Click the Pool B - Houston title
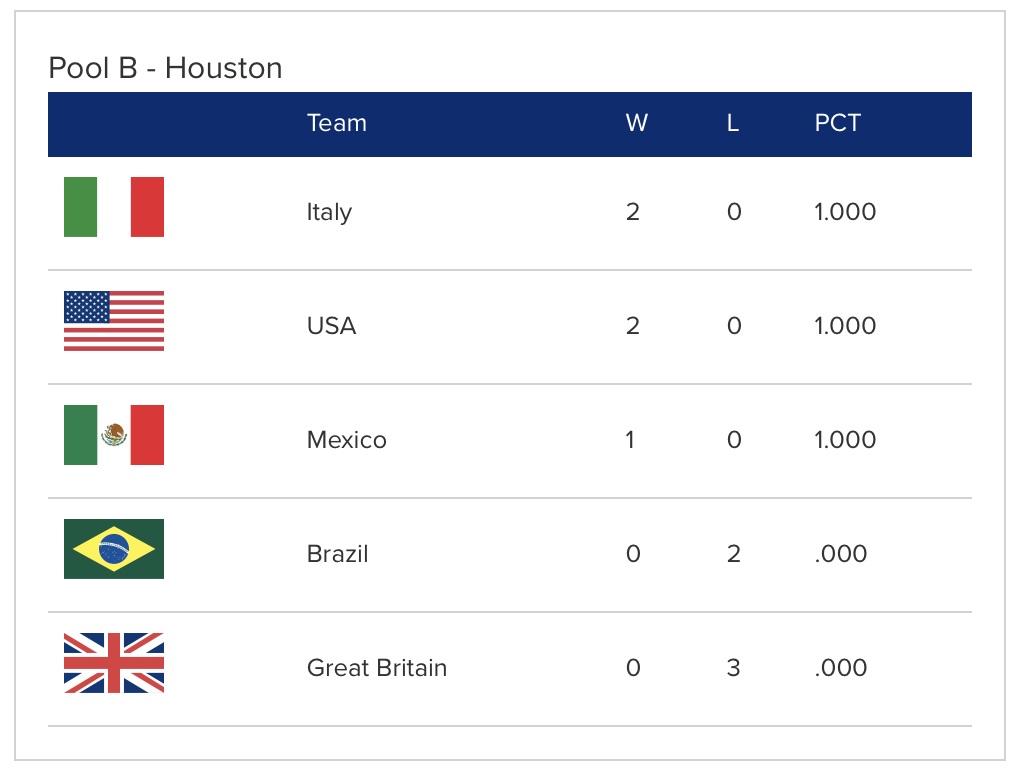Screen dimensions: 1017x777 [165, 68]
